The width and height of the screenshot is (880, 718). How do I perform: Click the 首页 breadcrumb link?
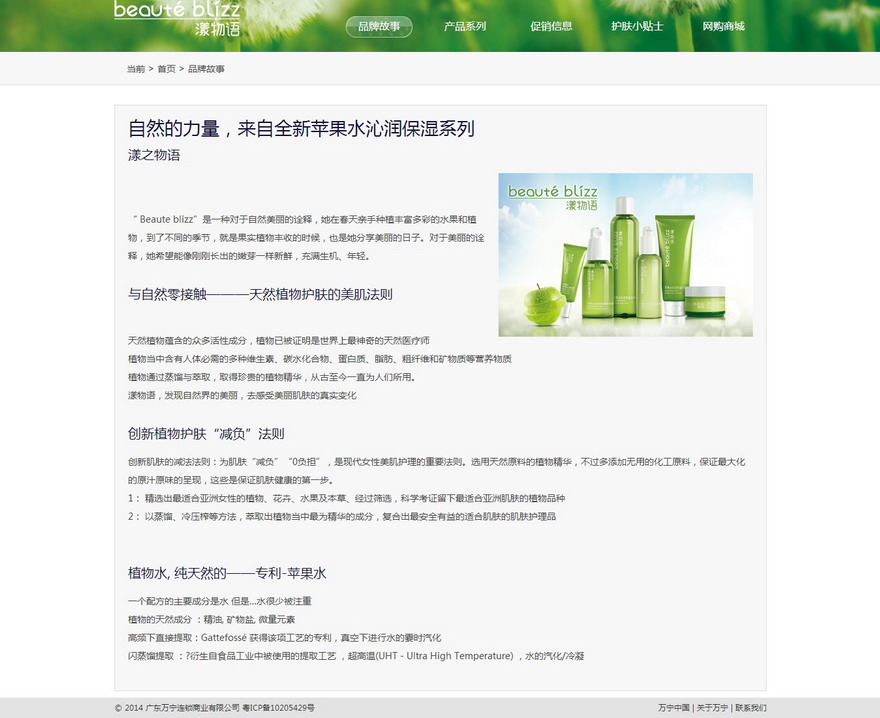(x=166, y=69)
